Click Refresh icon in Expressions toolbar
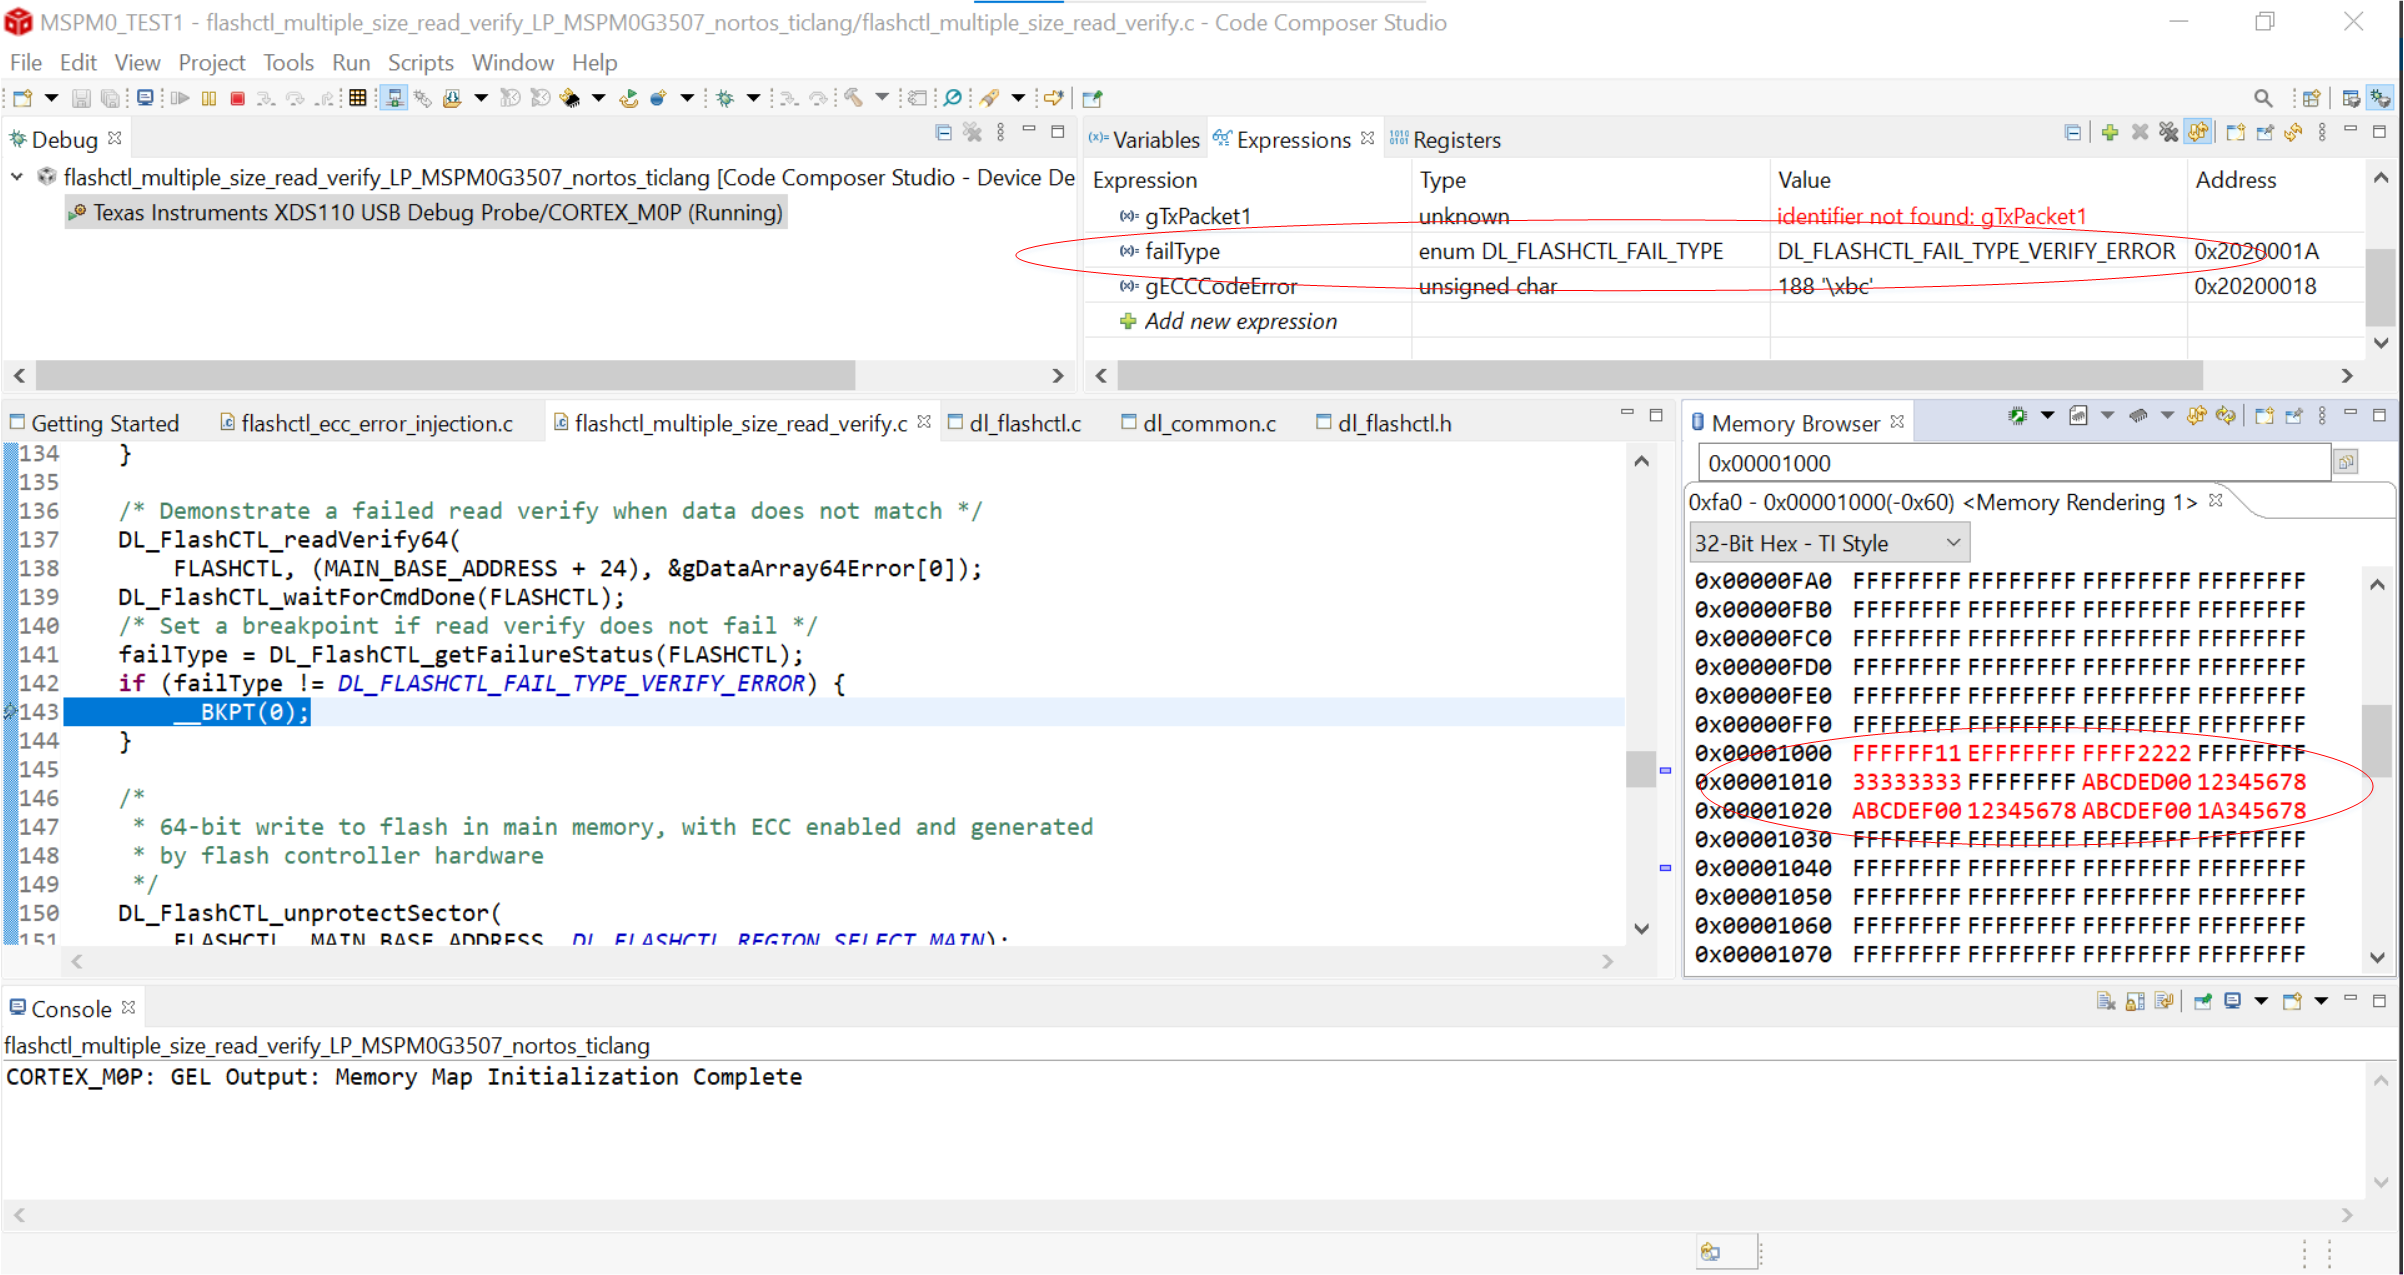The height and width of the screenshot is (1275, 2404). coord(2294,133)
